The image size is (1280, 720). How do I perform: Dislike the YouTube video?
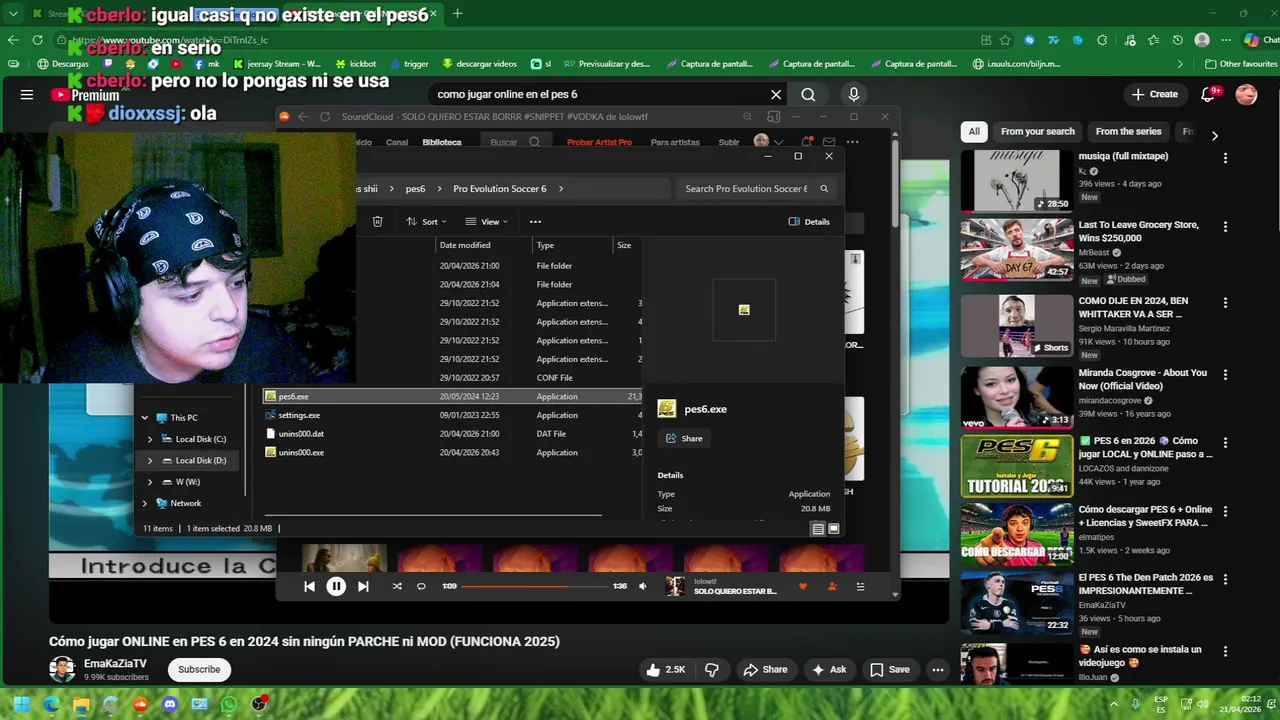point(712,670)
